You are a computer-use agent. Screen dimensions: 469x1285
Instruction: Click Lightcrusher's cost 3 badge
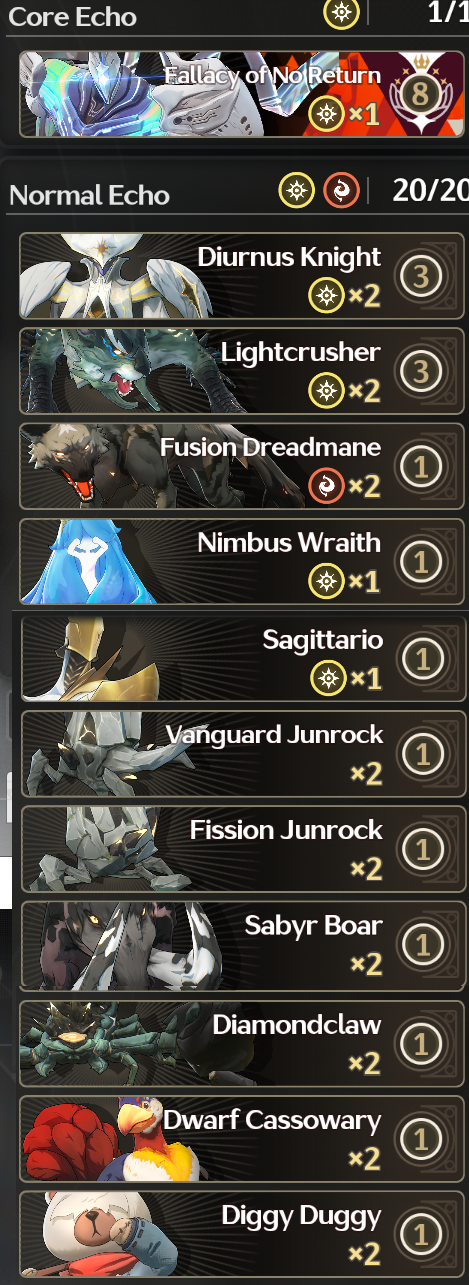coord(421,371)
